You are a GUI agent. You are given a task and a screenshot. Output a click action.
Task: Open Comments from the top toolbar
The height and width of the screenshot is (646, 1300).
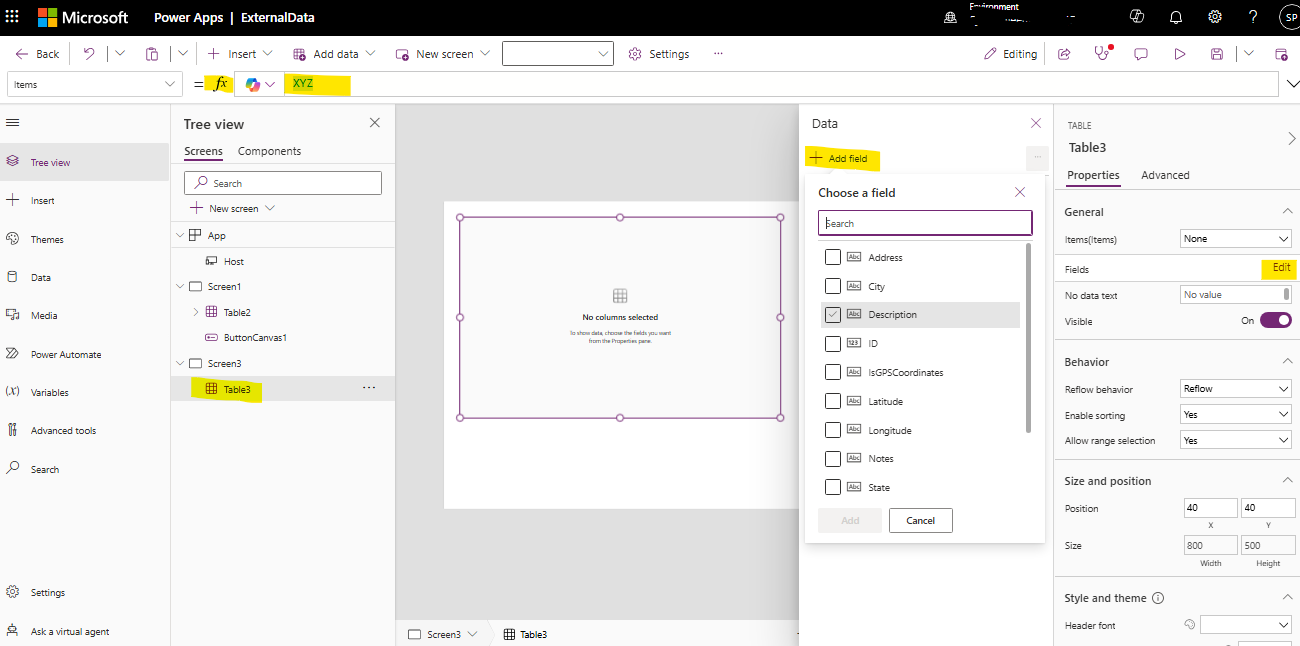1140,53
